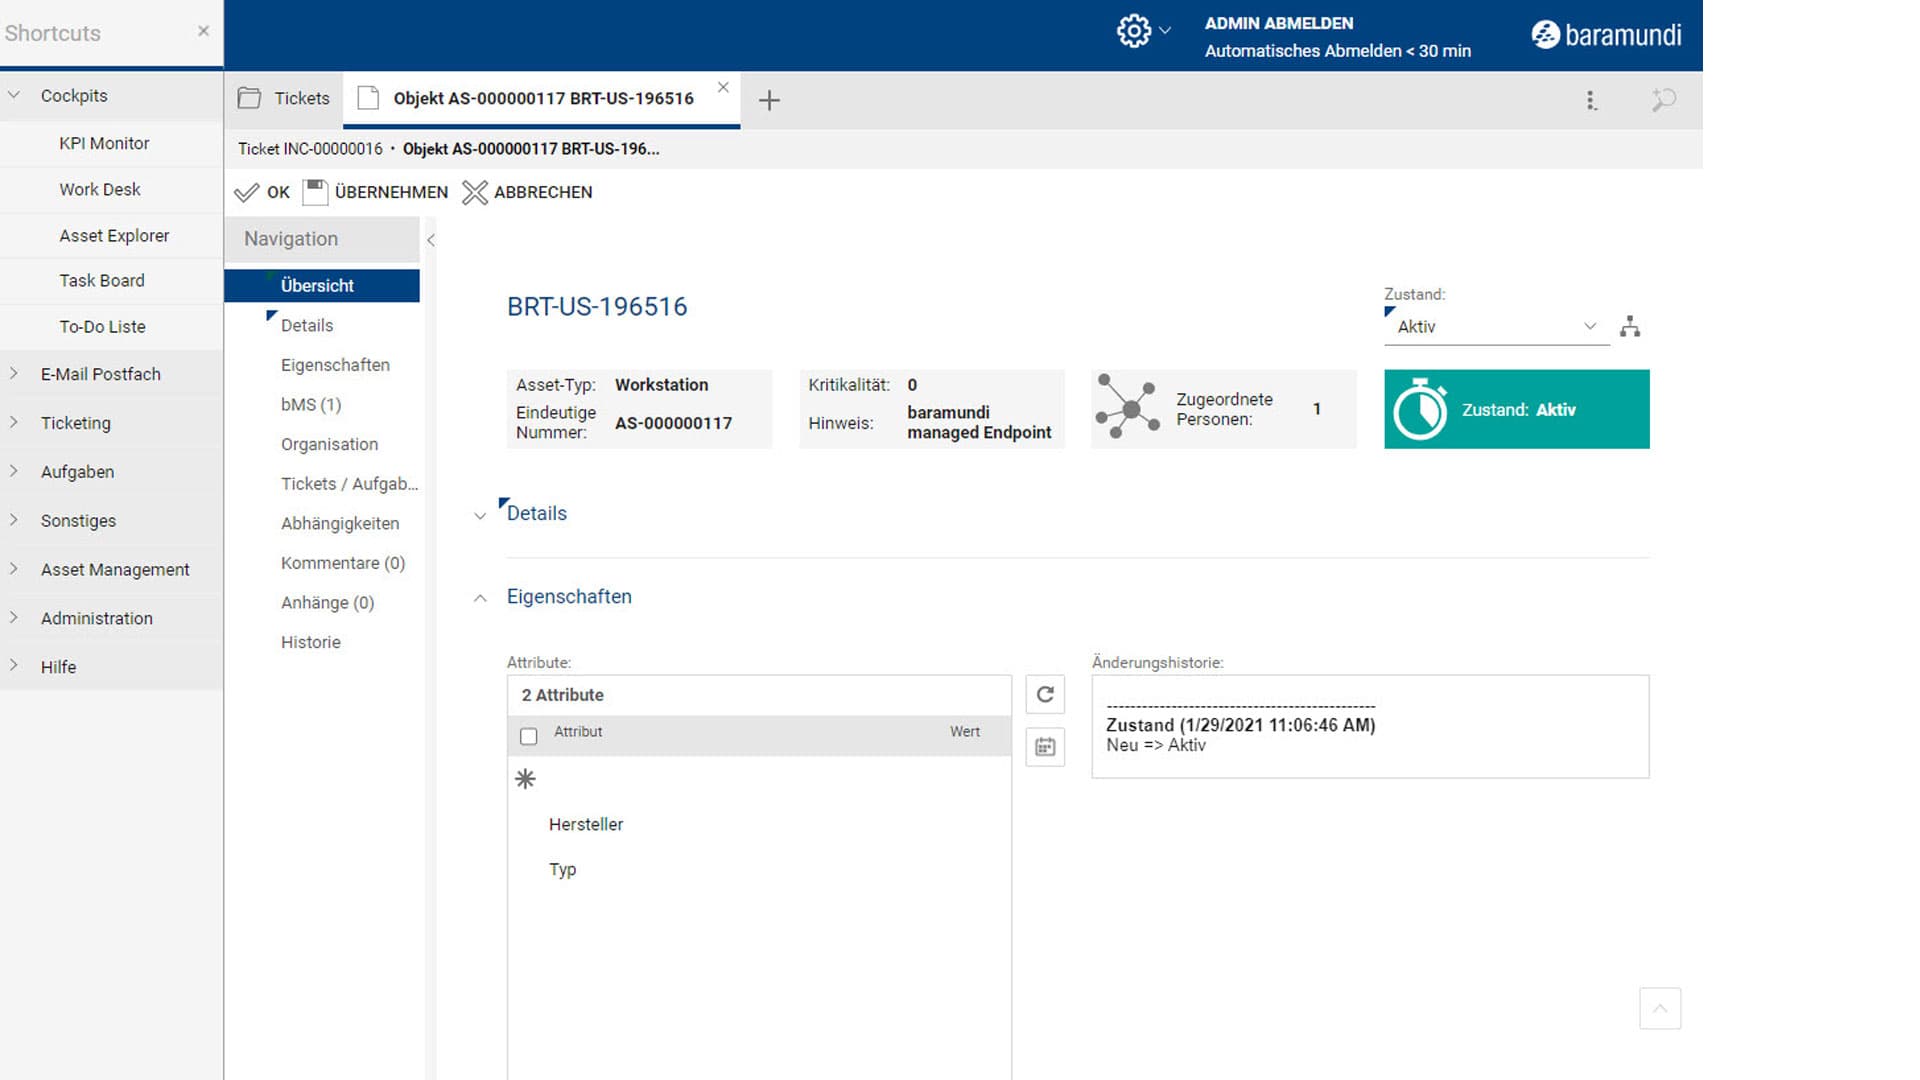Click the search magnifier icon
This screenshot has height=1080, width=1920.
(x=1663, y=99)
